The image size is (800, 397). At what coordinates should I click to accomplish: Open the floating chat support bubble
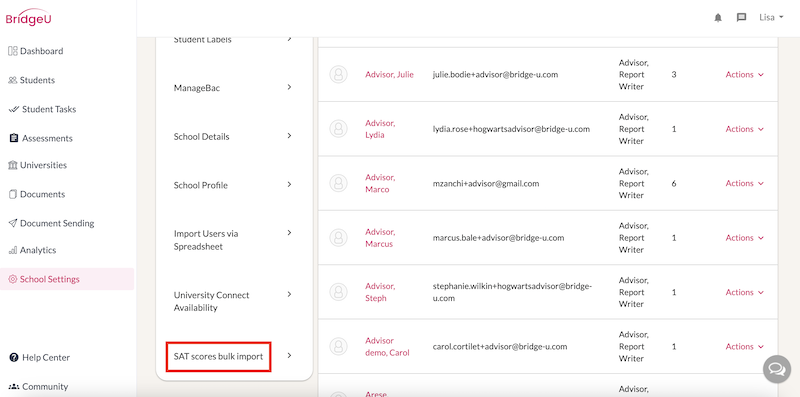click(x=777, y=369)
